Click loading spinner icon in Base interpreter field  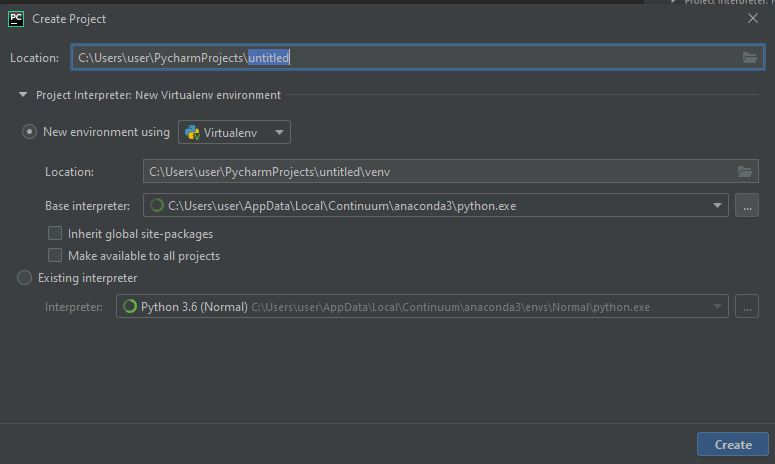click(x=157, y=206)
